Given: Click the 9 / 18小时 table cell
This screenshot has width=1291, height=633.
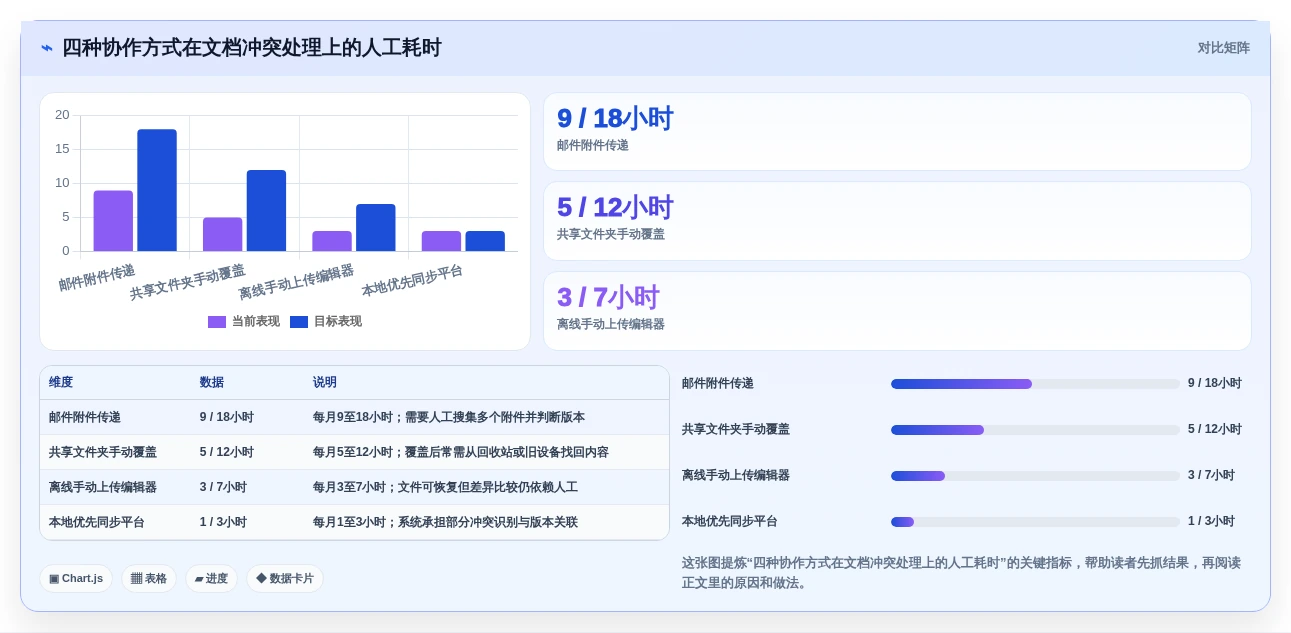Looking at the screenshot, I should [x=227, y=418].
